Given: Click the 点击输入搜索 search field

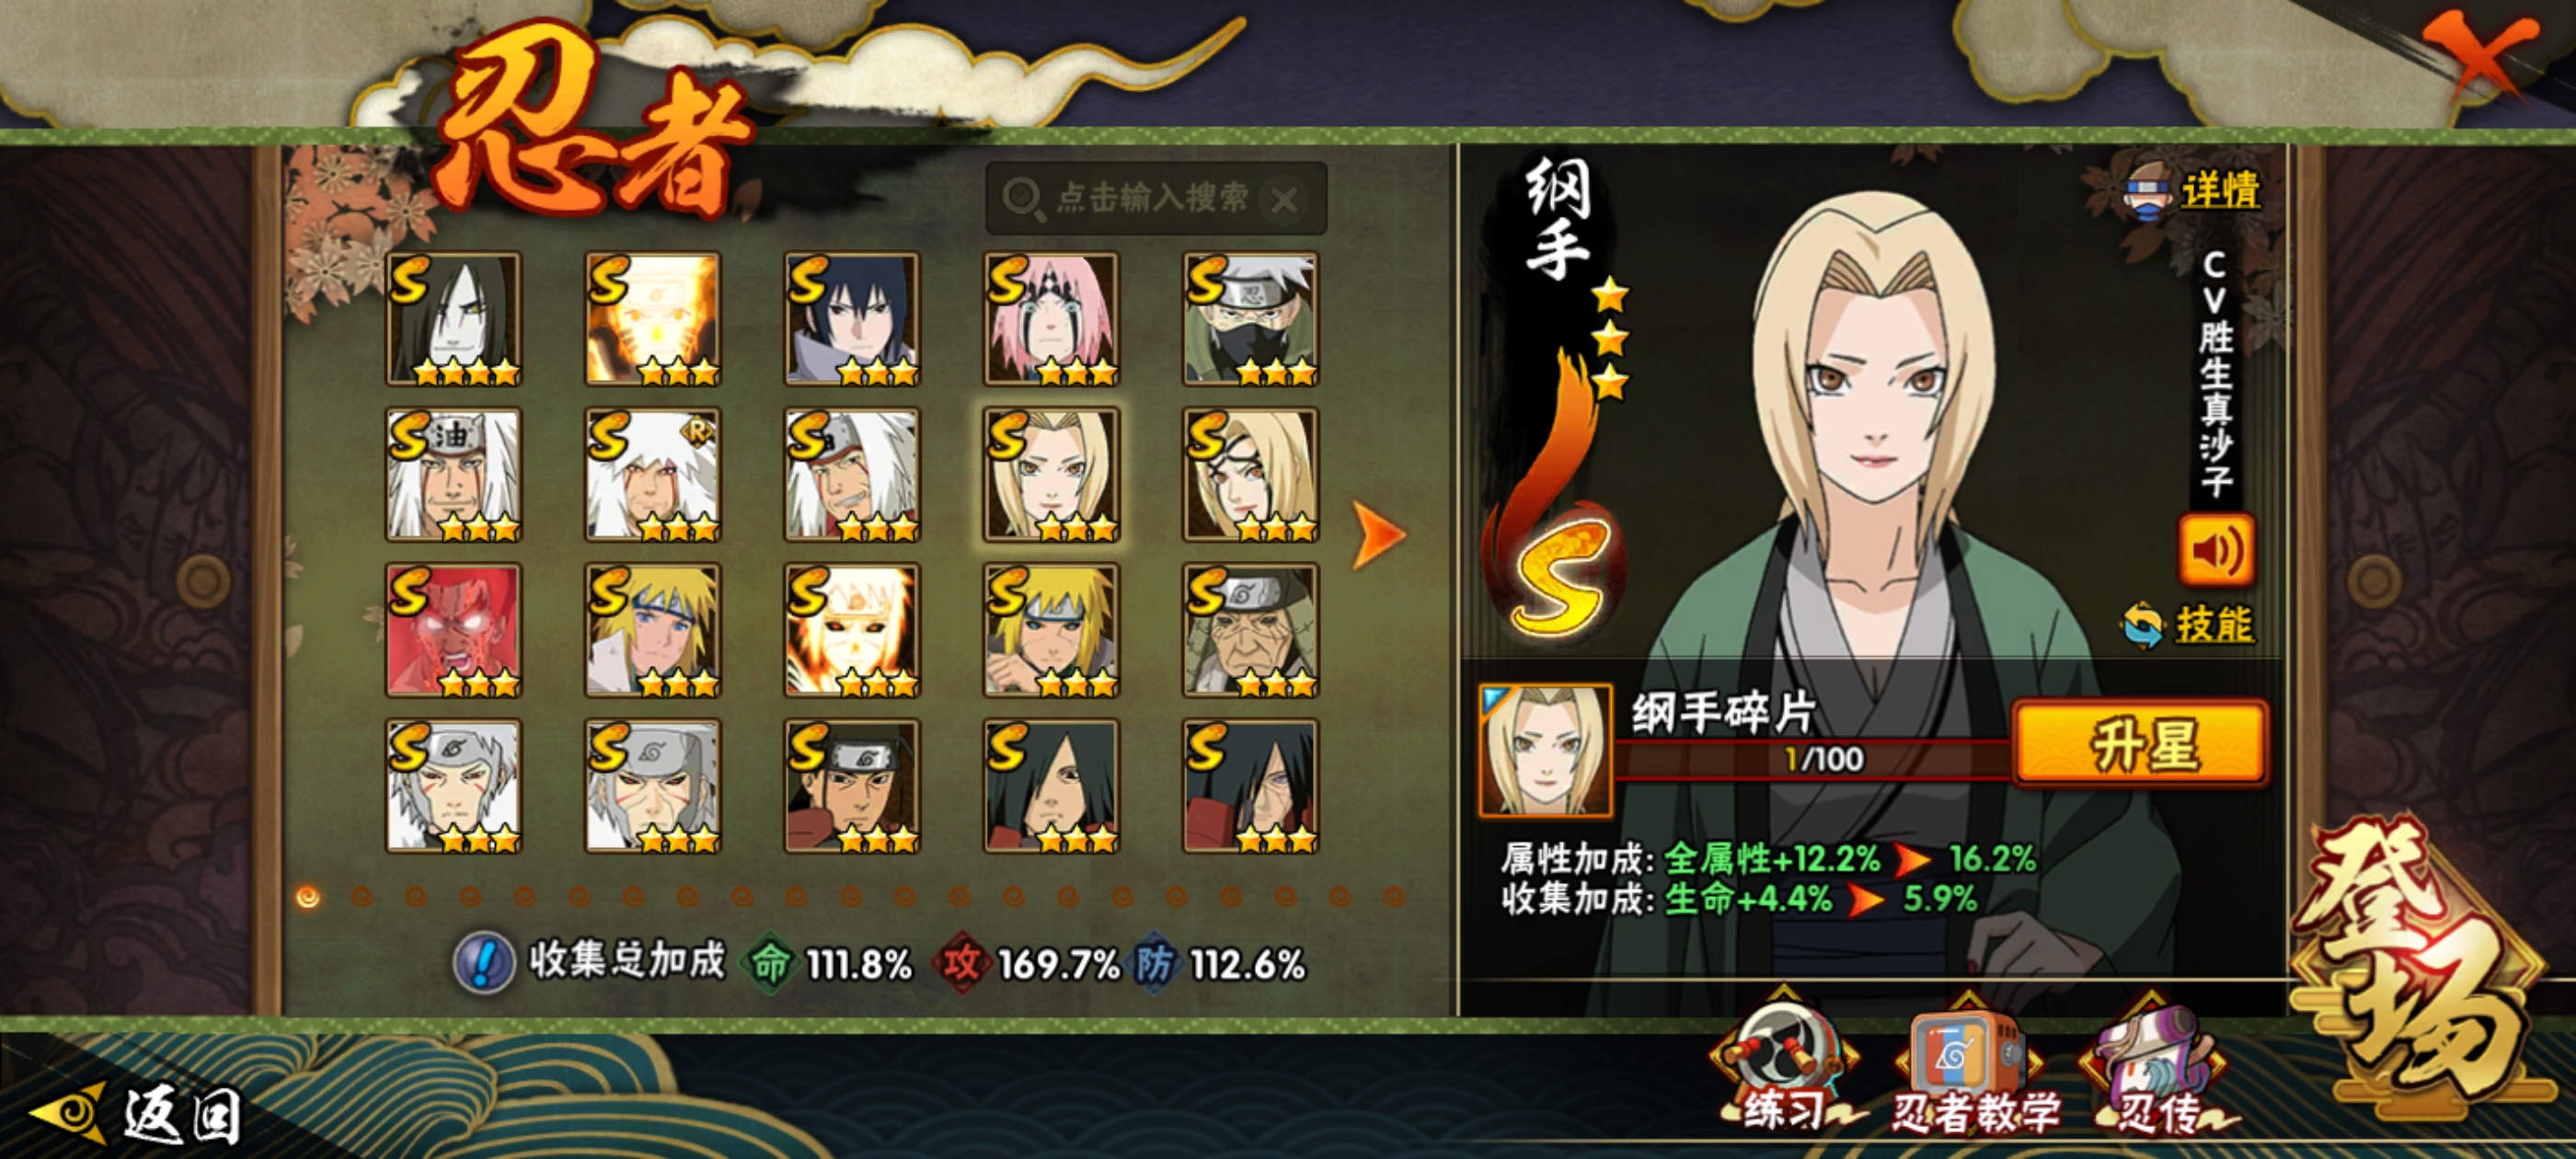Looking at the screenshot, I should pos(1156,198).
